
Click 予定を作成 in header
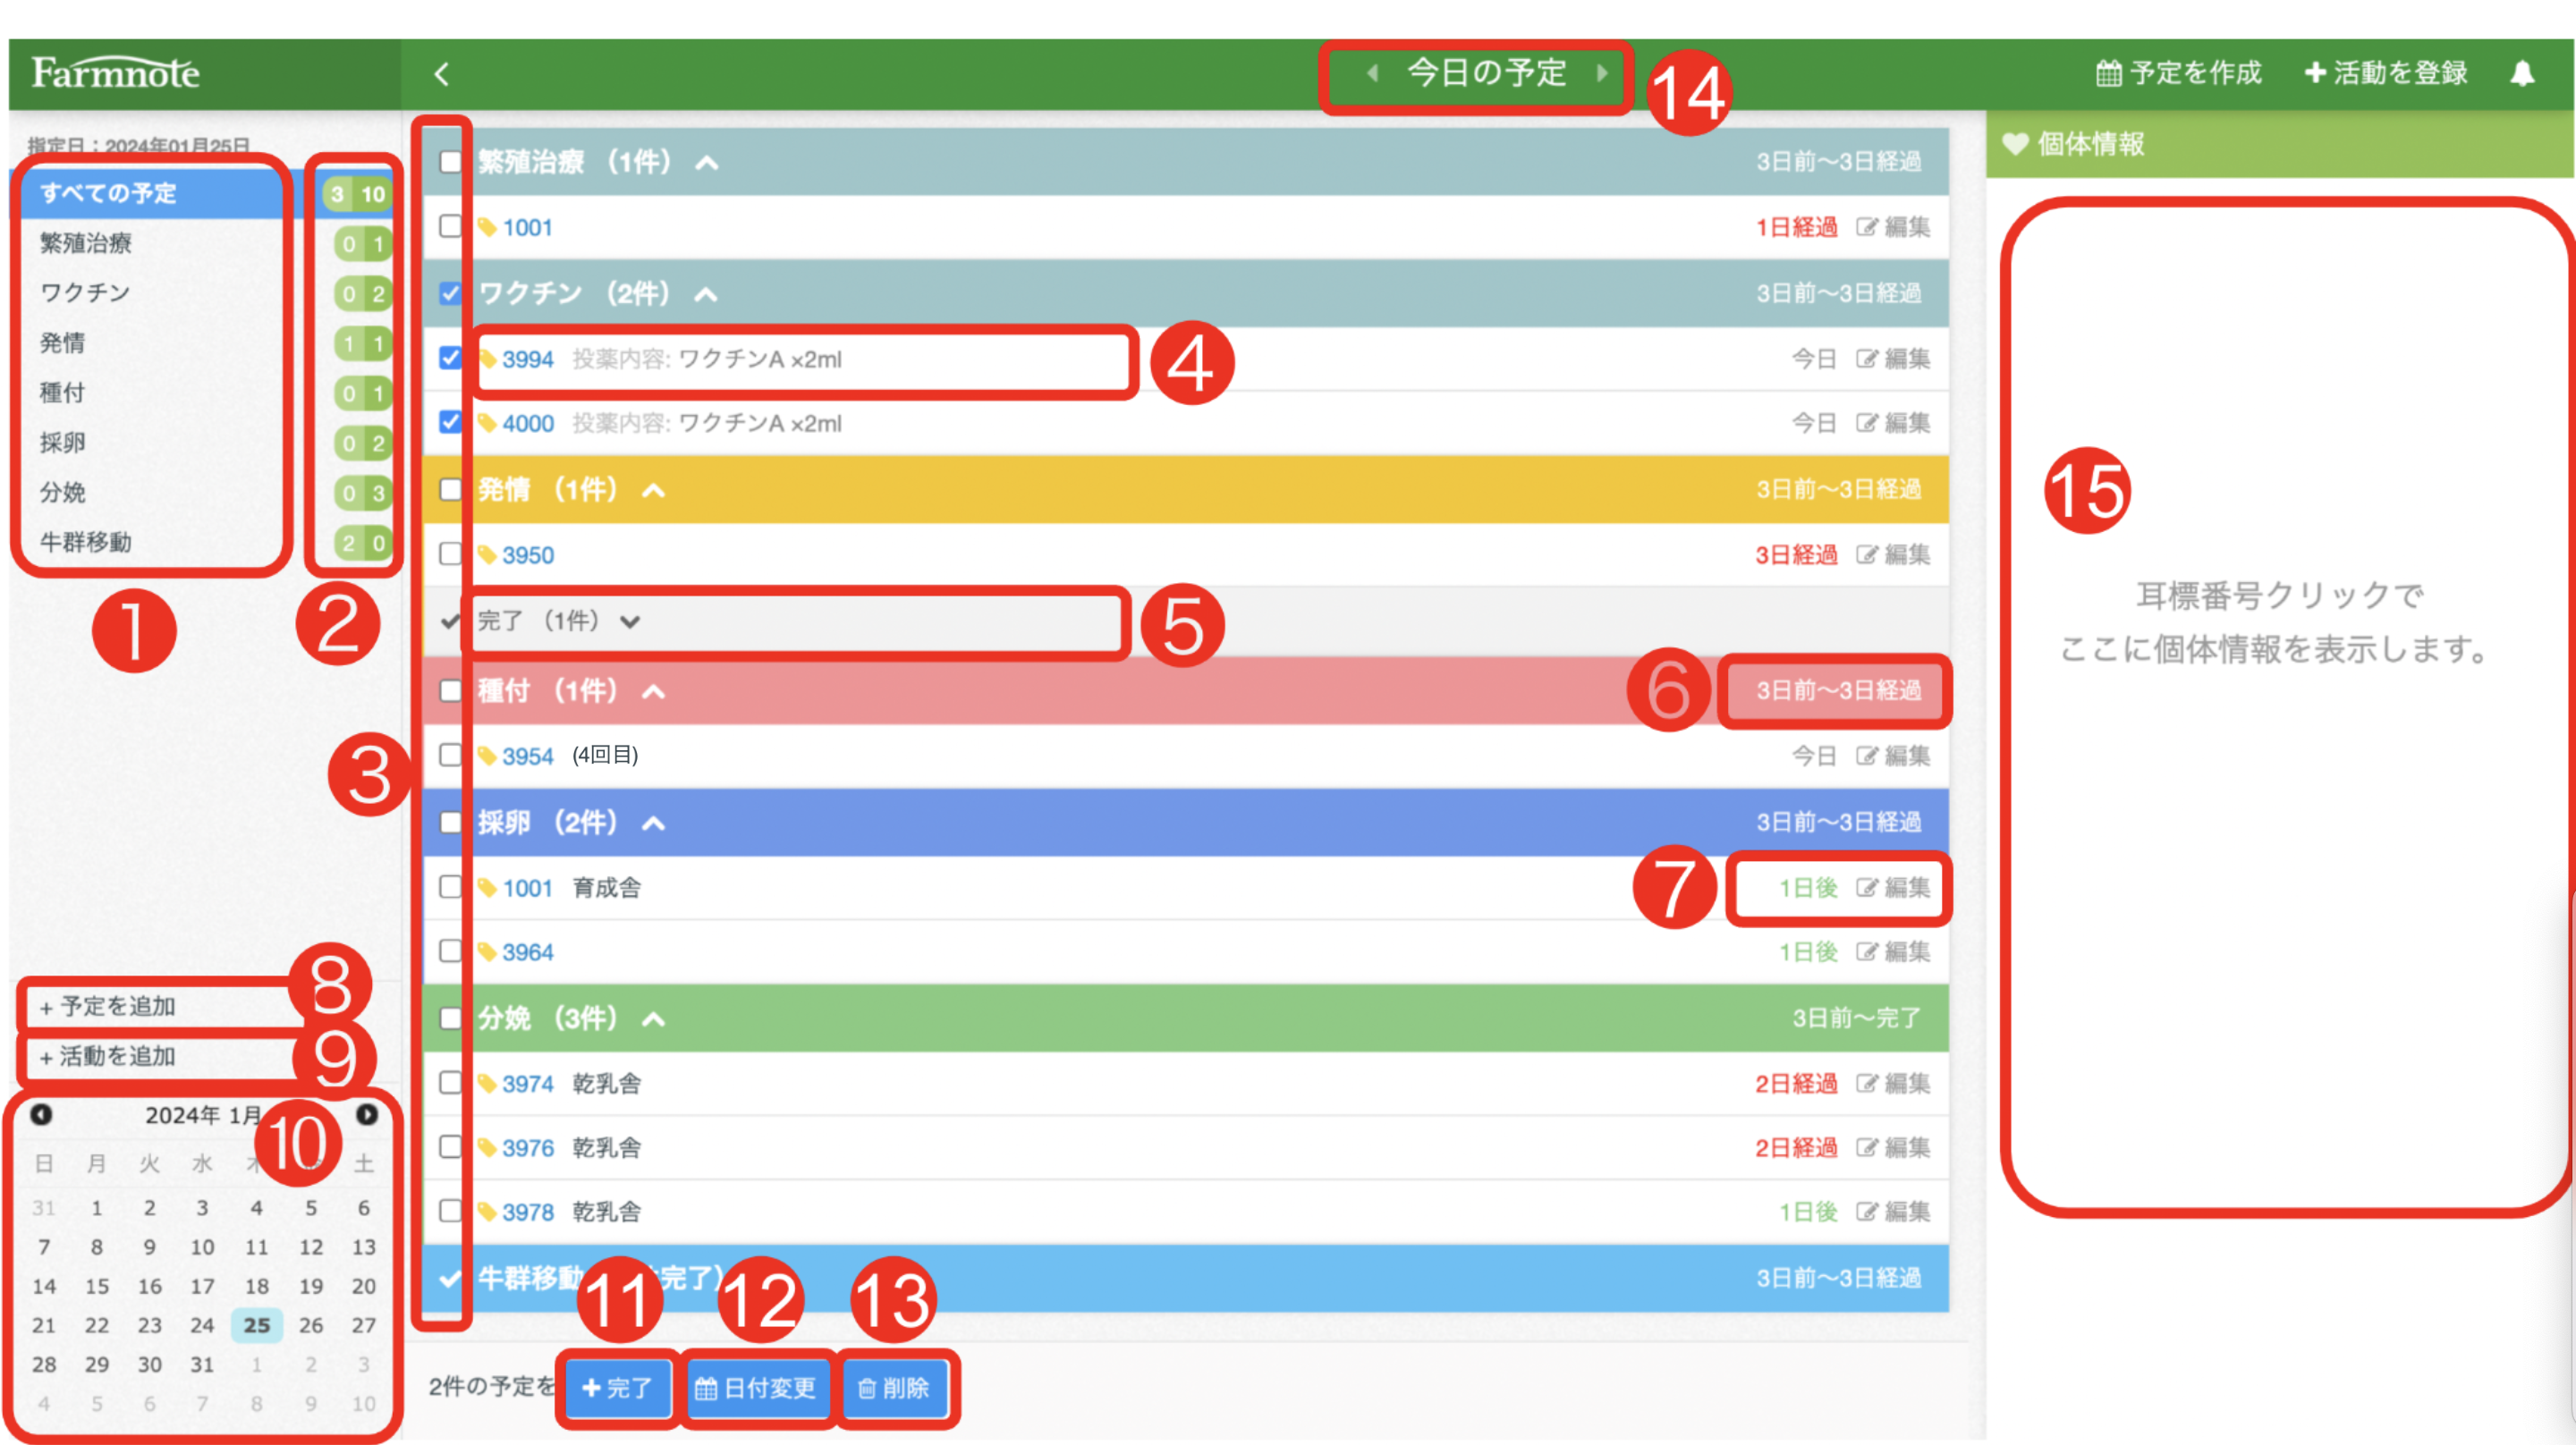pyautogui.click(x=2179, y=73)
